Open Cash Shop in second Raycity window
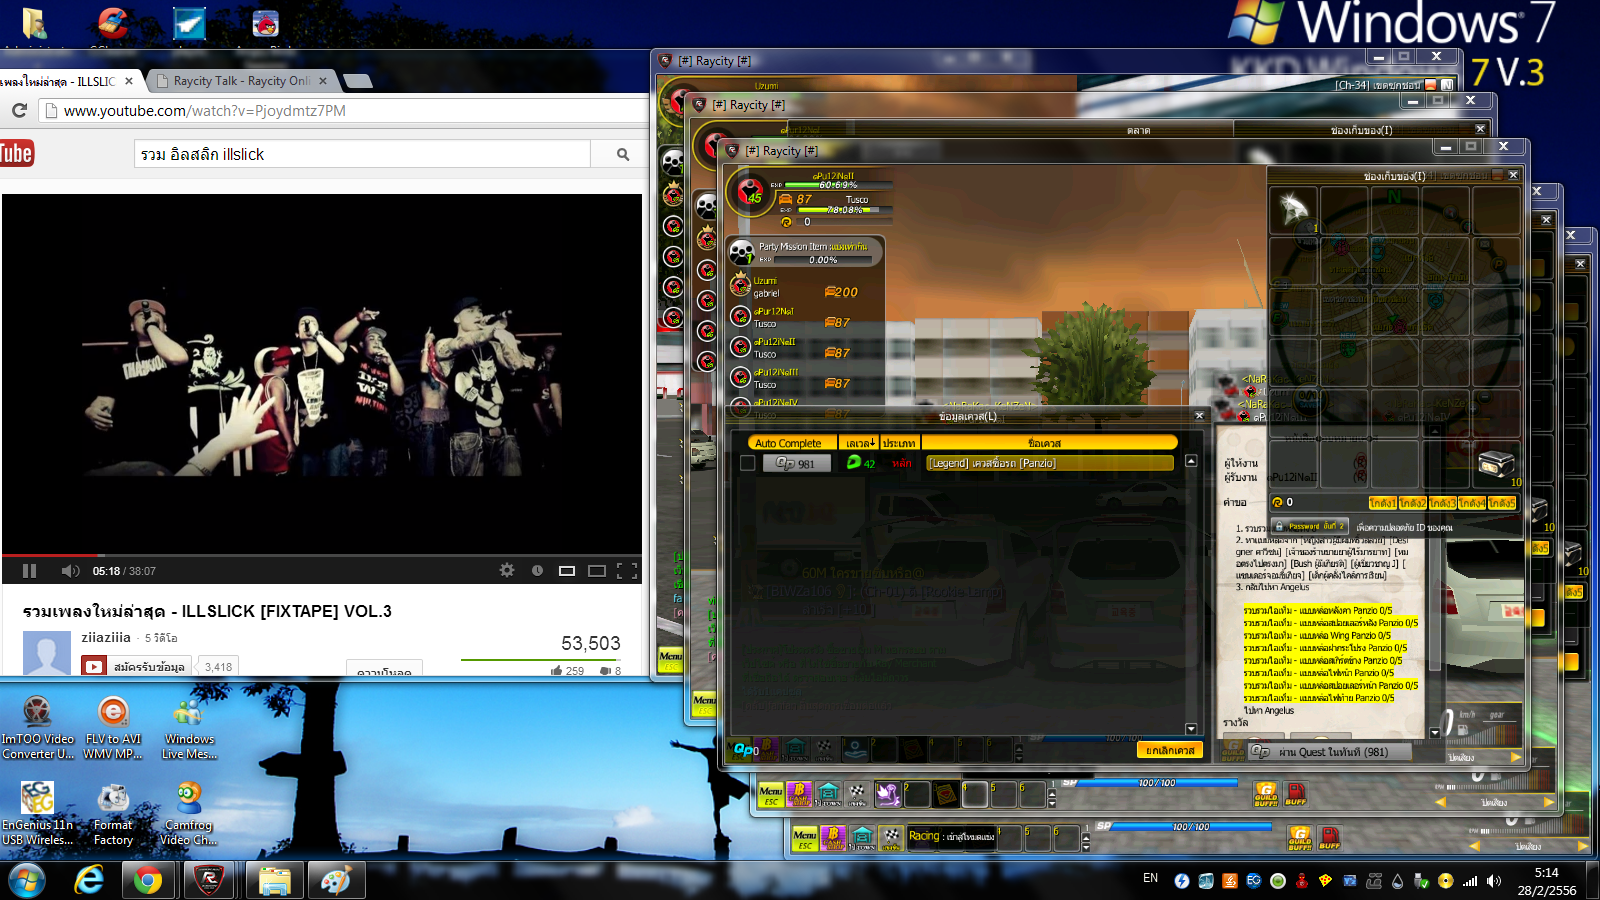 coord(799,795)
